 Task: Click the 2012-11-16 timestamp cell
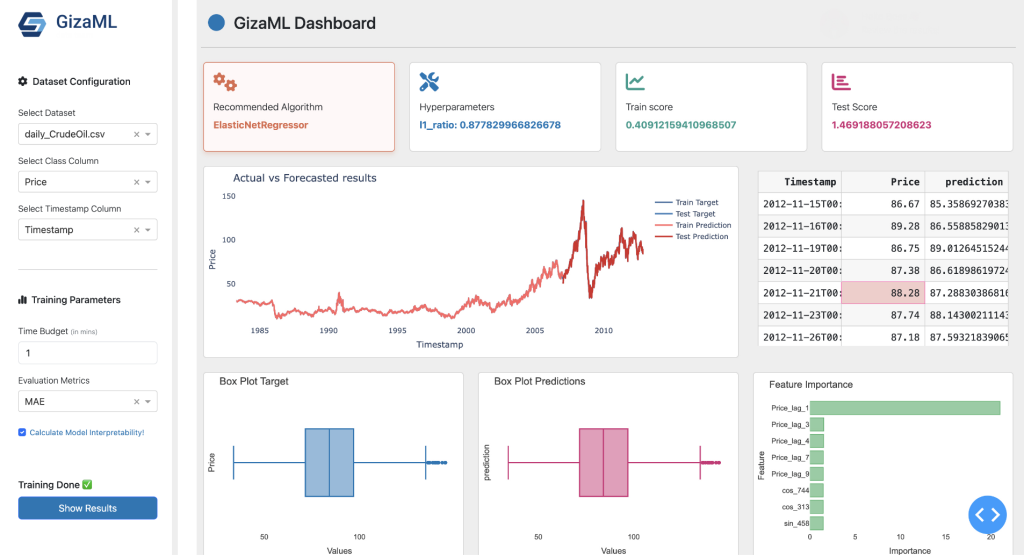pos(800,226)
